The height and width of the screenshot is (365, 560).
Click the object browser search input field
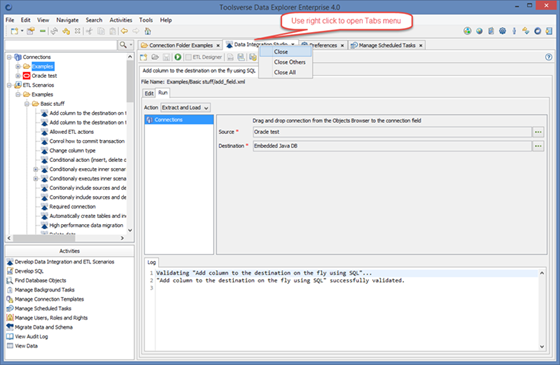[x=61, y=45]
